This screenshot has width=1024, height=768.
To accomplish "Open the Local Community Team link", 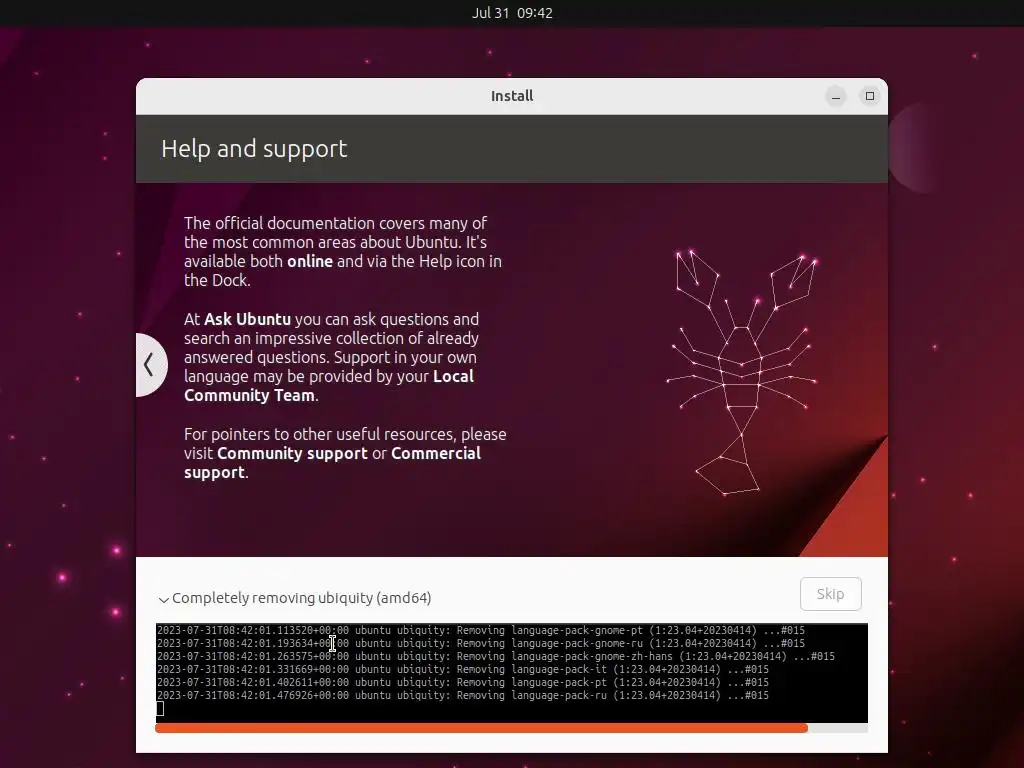I will click(x=329, y=386).
